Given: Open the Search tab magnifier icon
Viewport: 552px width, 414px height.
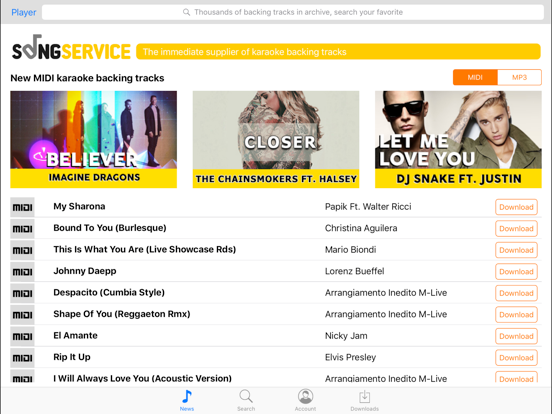Looking at the screenshot, I should (x=246, y=396).
